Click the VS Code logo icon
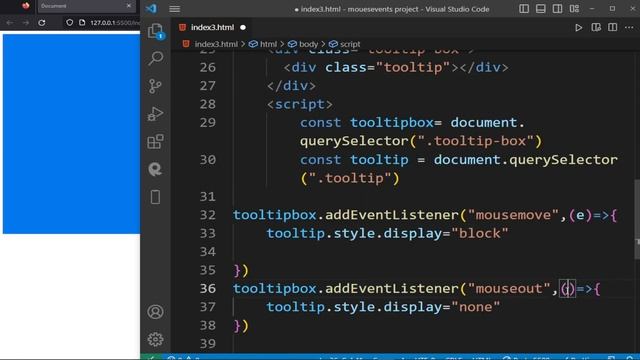 click(151, 8)
